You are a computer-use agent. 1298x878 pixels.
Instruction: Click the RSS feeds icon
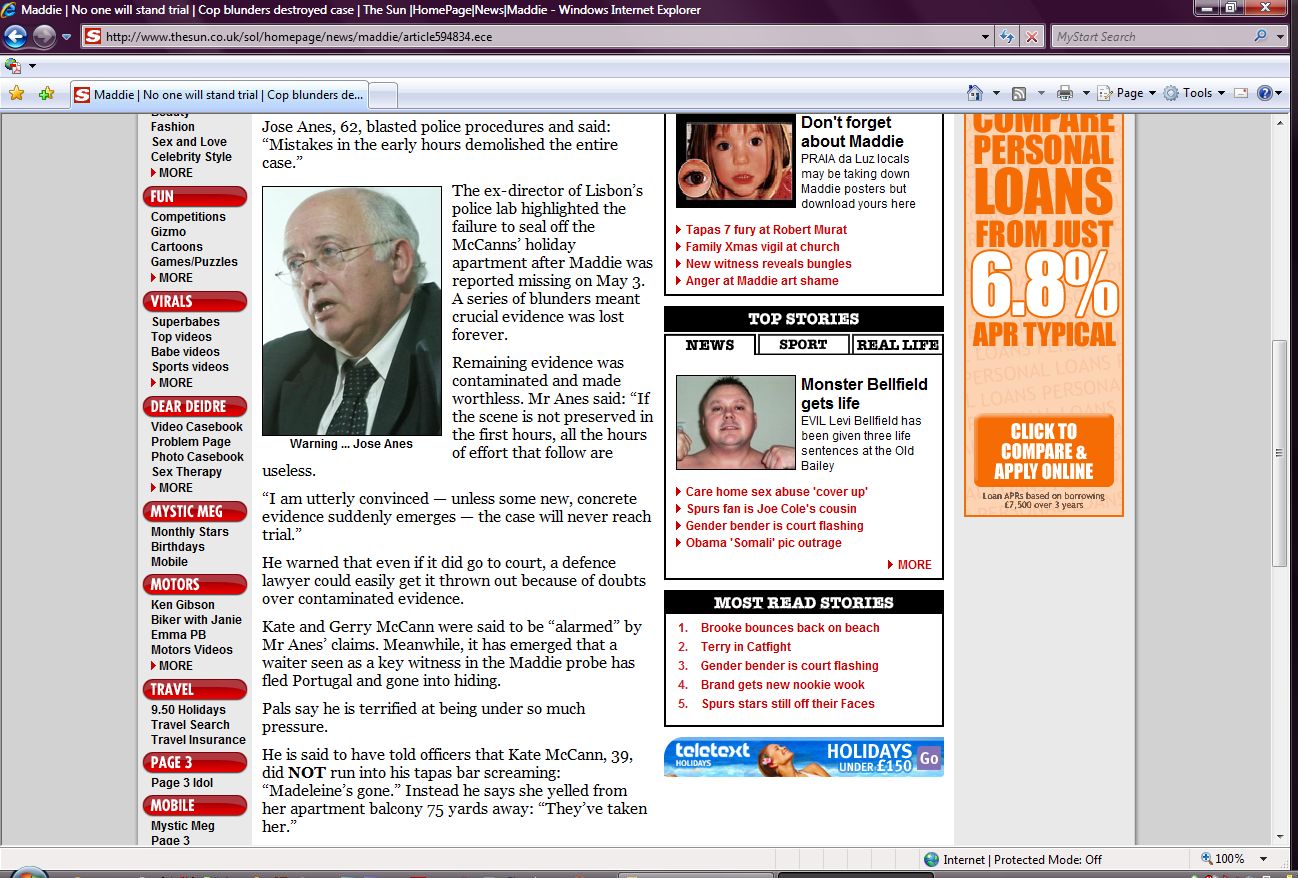[1019, 93]
